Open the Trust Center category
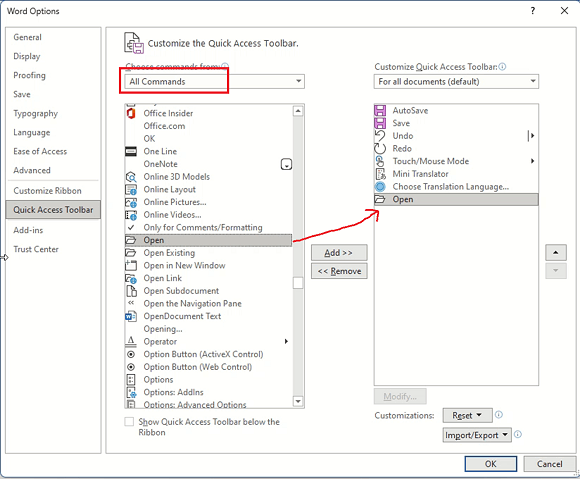Viewport: 580px width, 479px height. click(x=36, y=249)
